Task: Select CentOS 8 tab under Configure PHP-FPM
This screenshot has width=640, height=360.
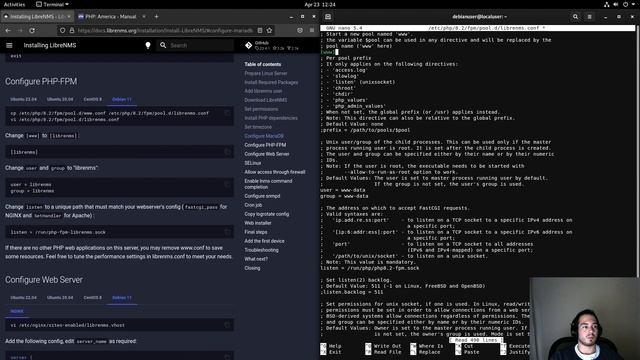Action: [93, 99]
